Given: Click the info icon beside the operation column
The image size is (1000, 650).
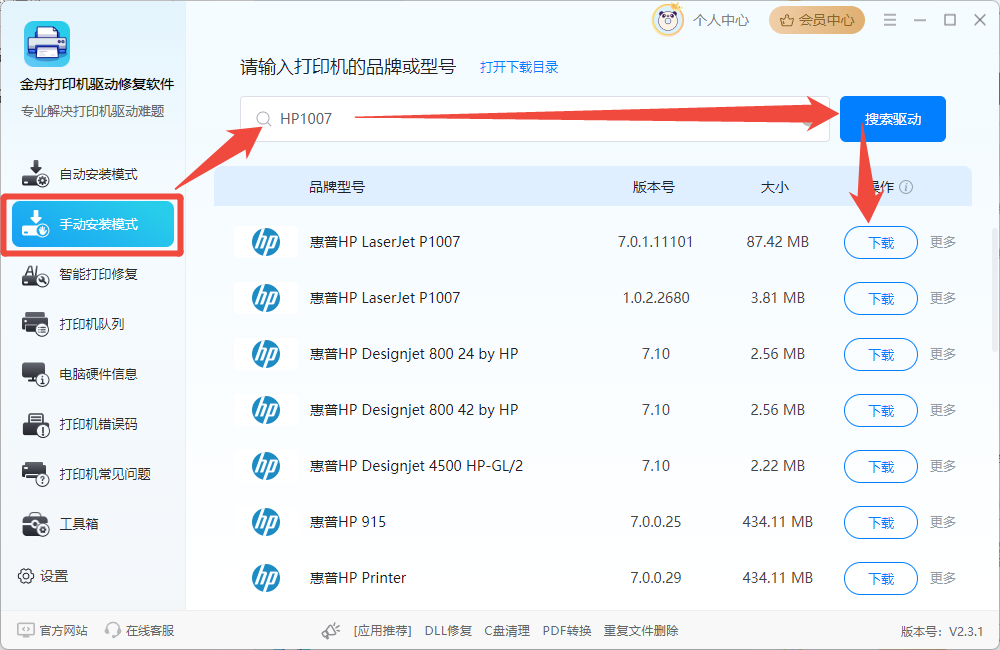Looking at the screenshot, I should [906, 187].
